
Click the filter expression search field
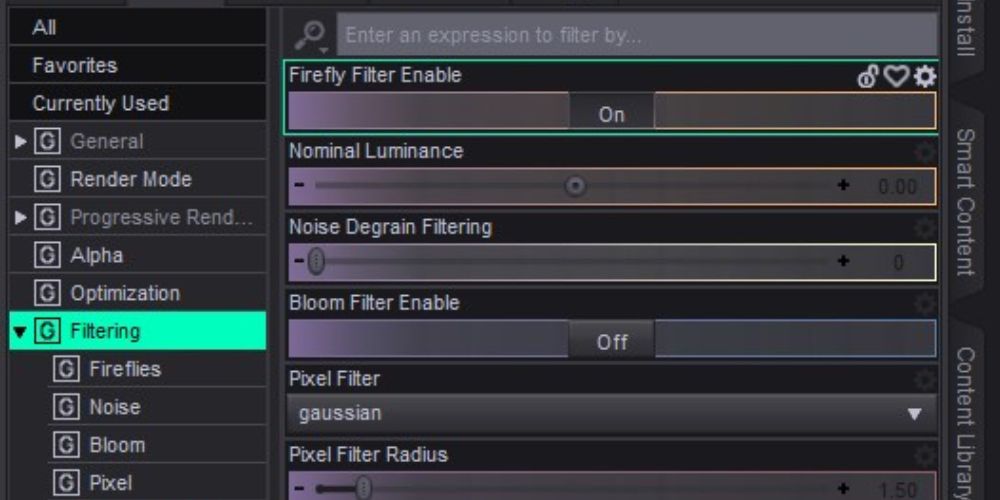[636, 37]
